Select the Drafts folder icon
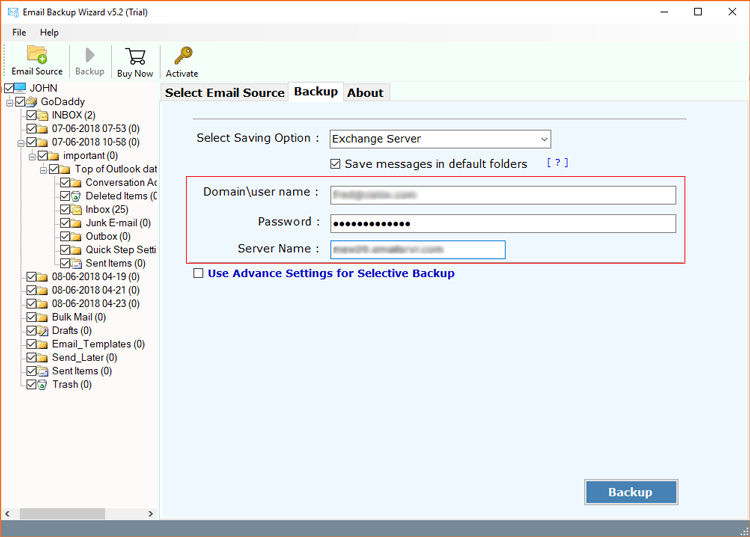This screenshot has height=537, width=750. 43,331
